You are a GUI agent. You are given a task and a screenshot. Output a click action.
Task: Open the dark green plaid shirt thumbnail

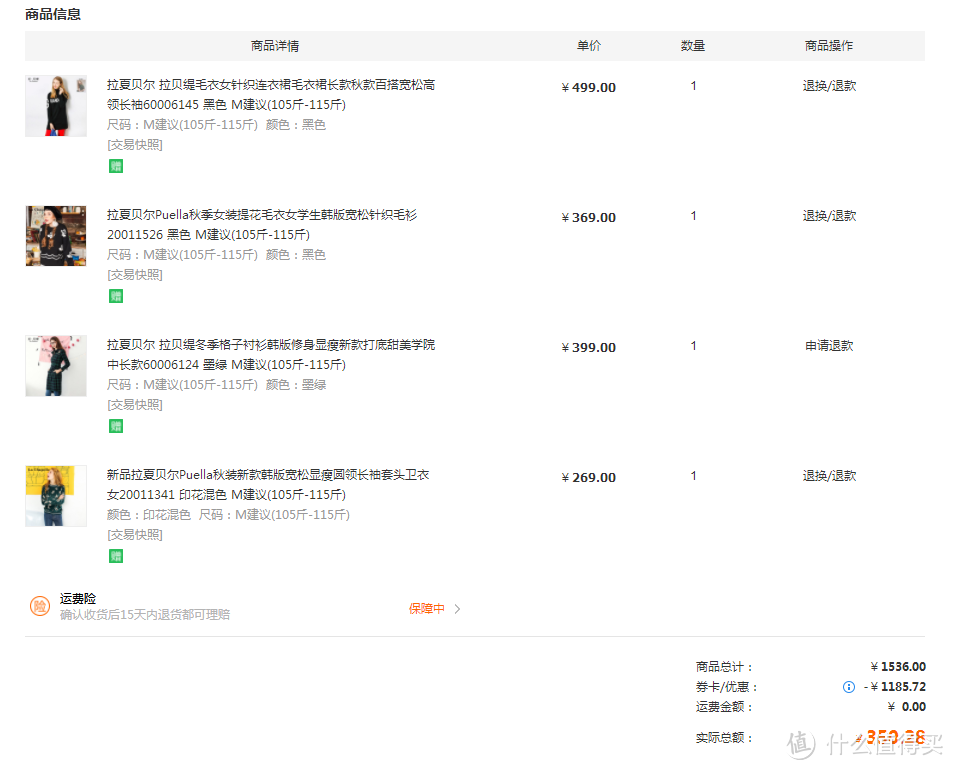pyautogui.click(x=56, y=366)
